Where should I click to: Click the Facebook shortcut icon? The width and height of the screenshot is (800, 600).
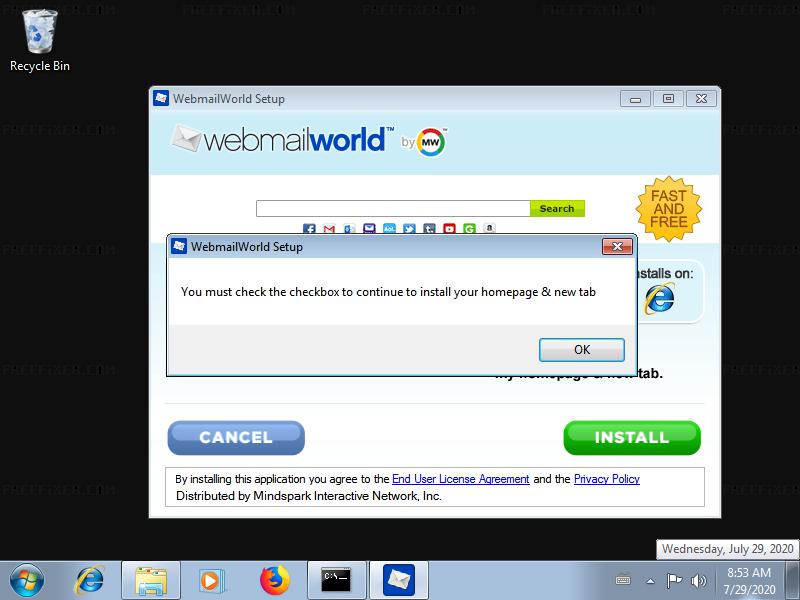tap(309, 229)
